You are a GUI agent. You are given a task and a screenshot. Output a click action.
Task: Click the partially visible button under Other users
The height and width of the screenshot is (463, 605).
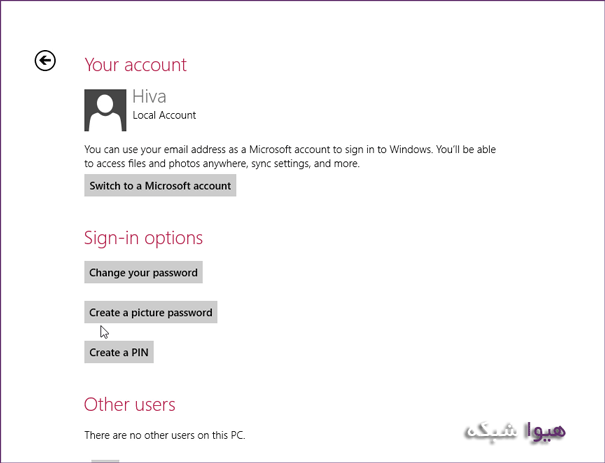pos(105,460)
